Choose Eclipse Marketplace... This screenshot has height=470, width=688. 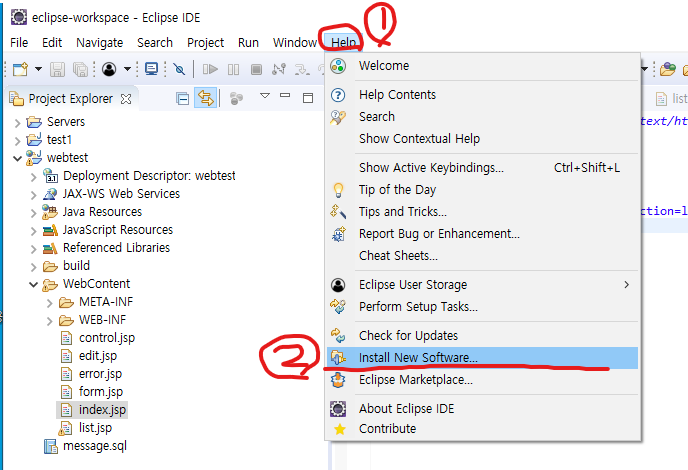coord(482,380)
